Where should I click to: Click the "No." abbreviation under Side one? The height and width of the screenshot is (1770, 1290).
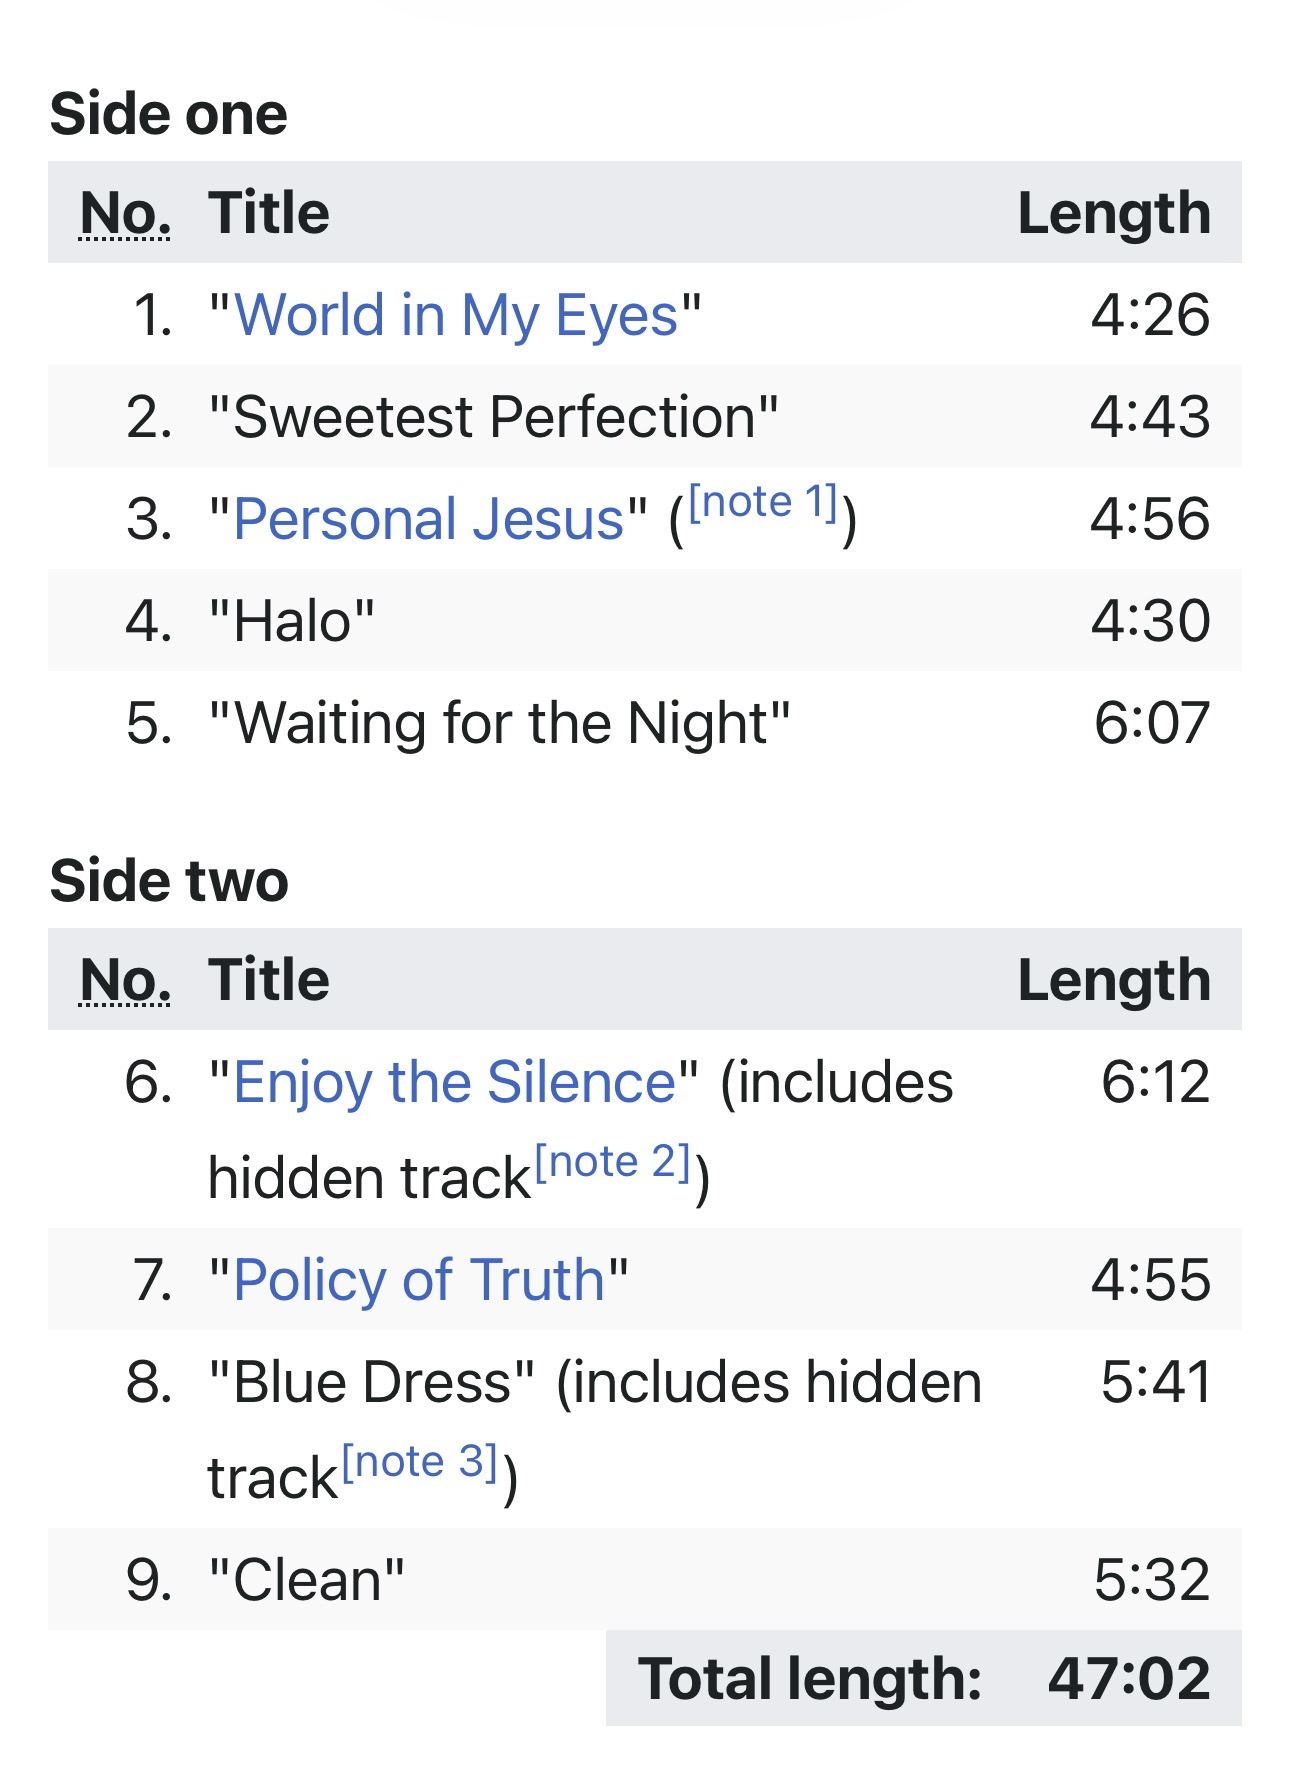coord(125,213)
